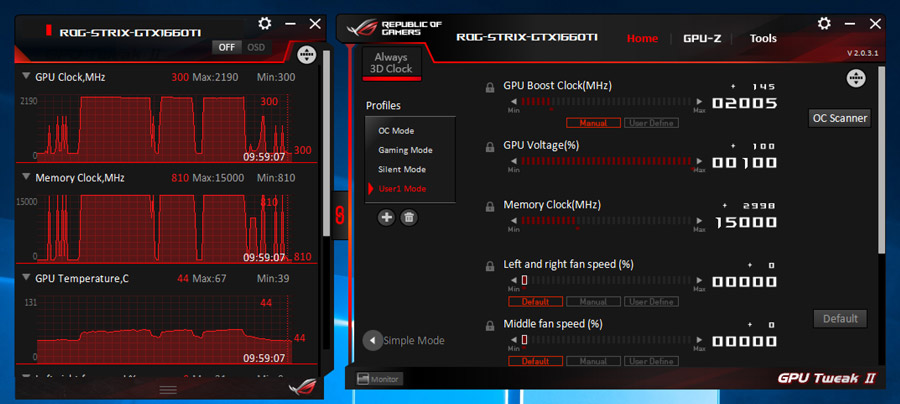This screenshot has width=900, height=404.
Task: Click the Monitor button
Action: [x=380, y=379]
